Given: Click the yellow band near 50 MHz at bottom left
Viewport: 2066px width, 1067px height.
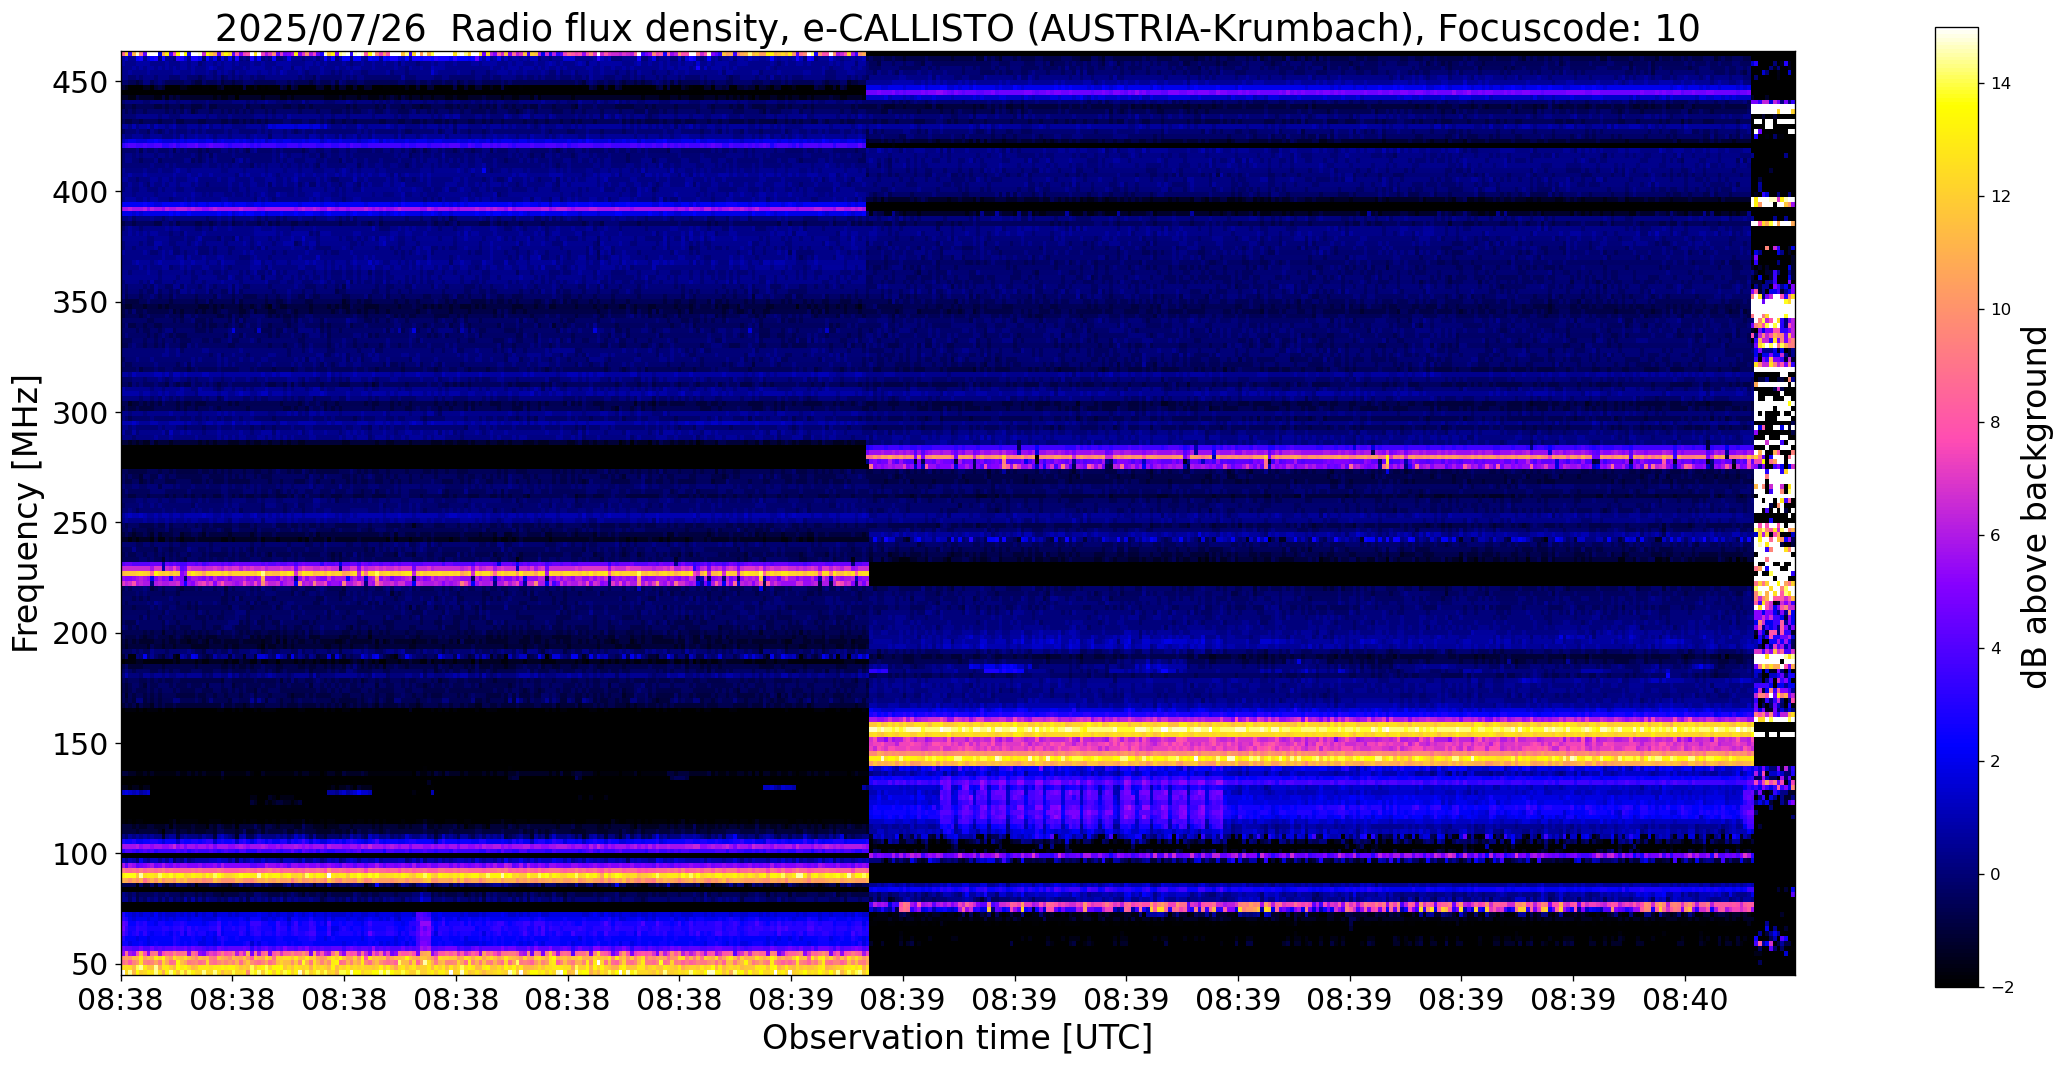Looking at the screenshot, I should (494, 963).
